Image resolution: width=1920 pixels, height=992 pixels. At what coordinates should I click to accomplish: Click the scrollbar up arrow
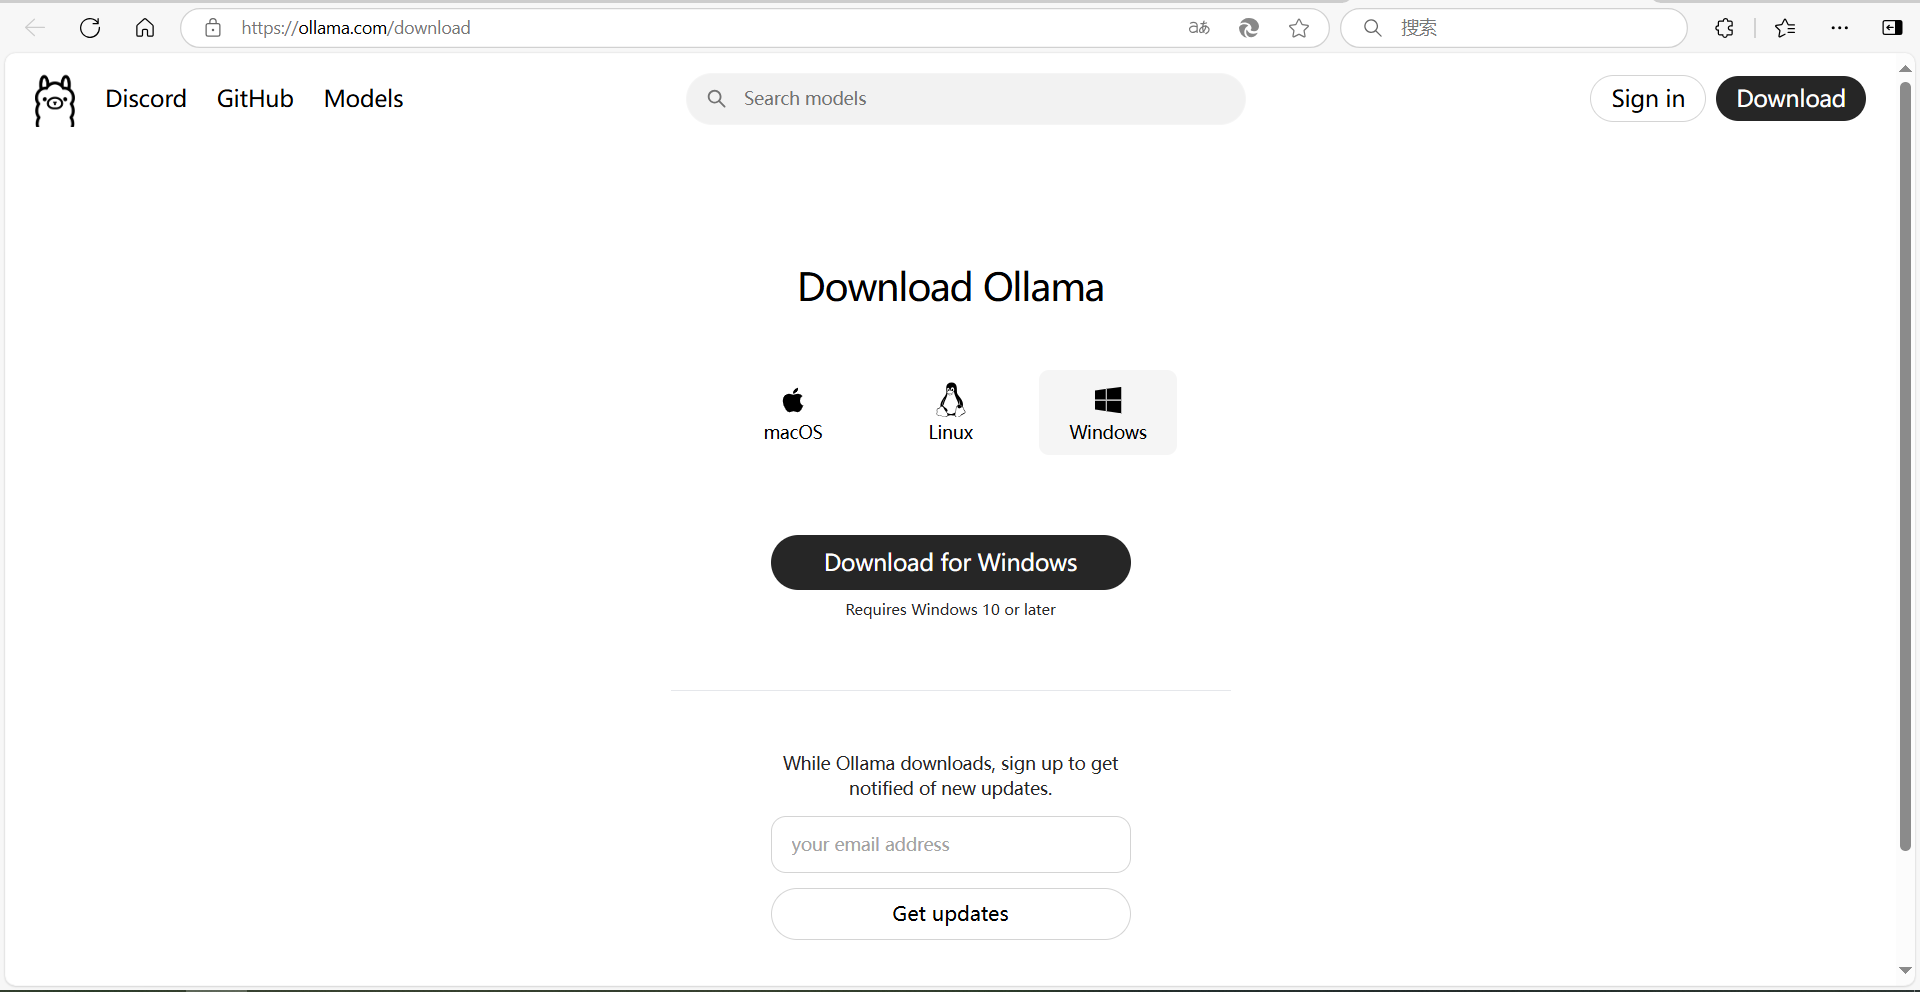[x=1905, y=69]
